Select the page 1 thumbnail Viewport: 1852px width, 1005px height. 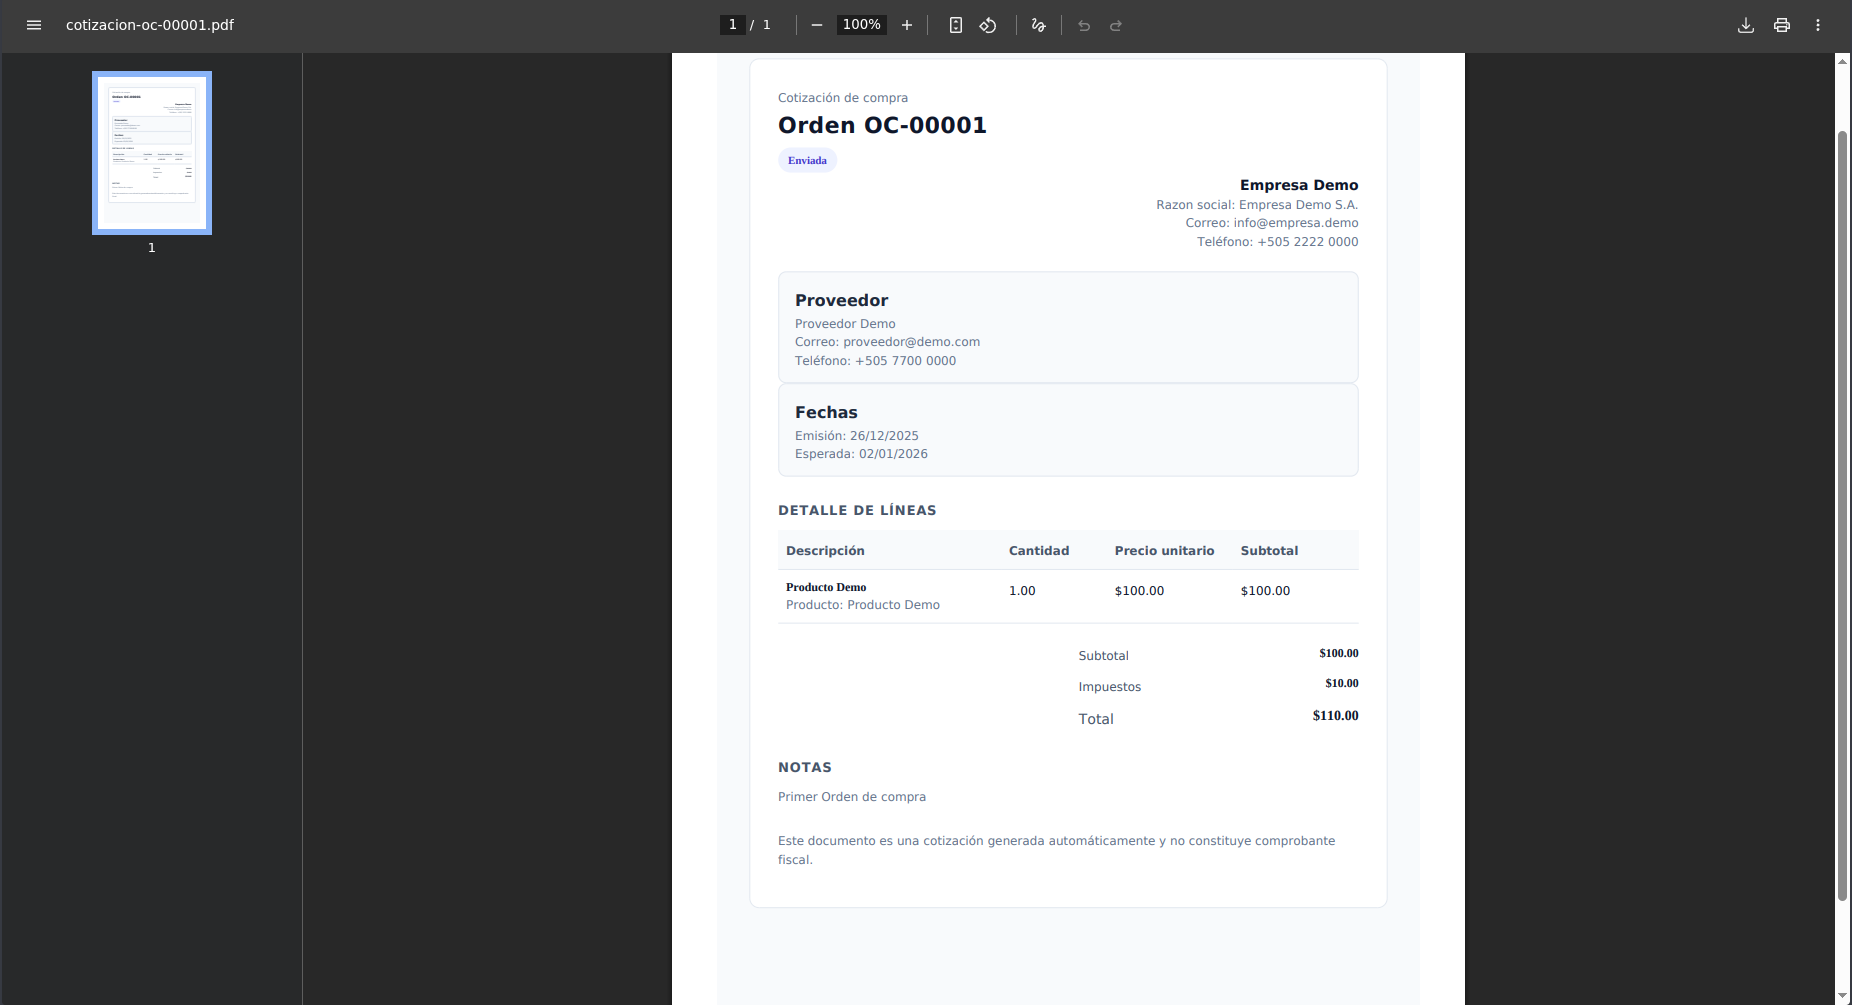(x=152, y=153)
